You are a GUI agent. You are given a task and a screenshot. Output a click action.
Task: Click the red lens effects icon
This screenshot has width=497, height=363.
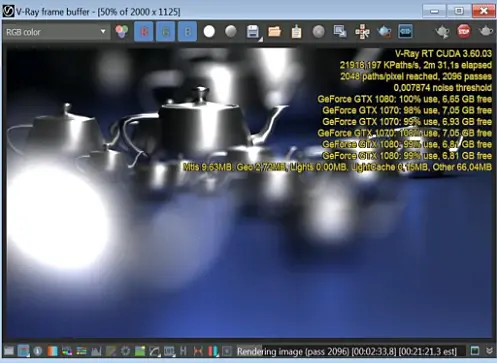pos(198,351)
